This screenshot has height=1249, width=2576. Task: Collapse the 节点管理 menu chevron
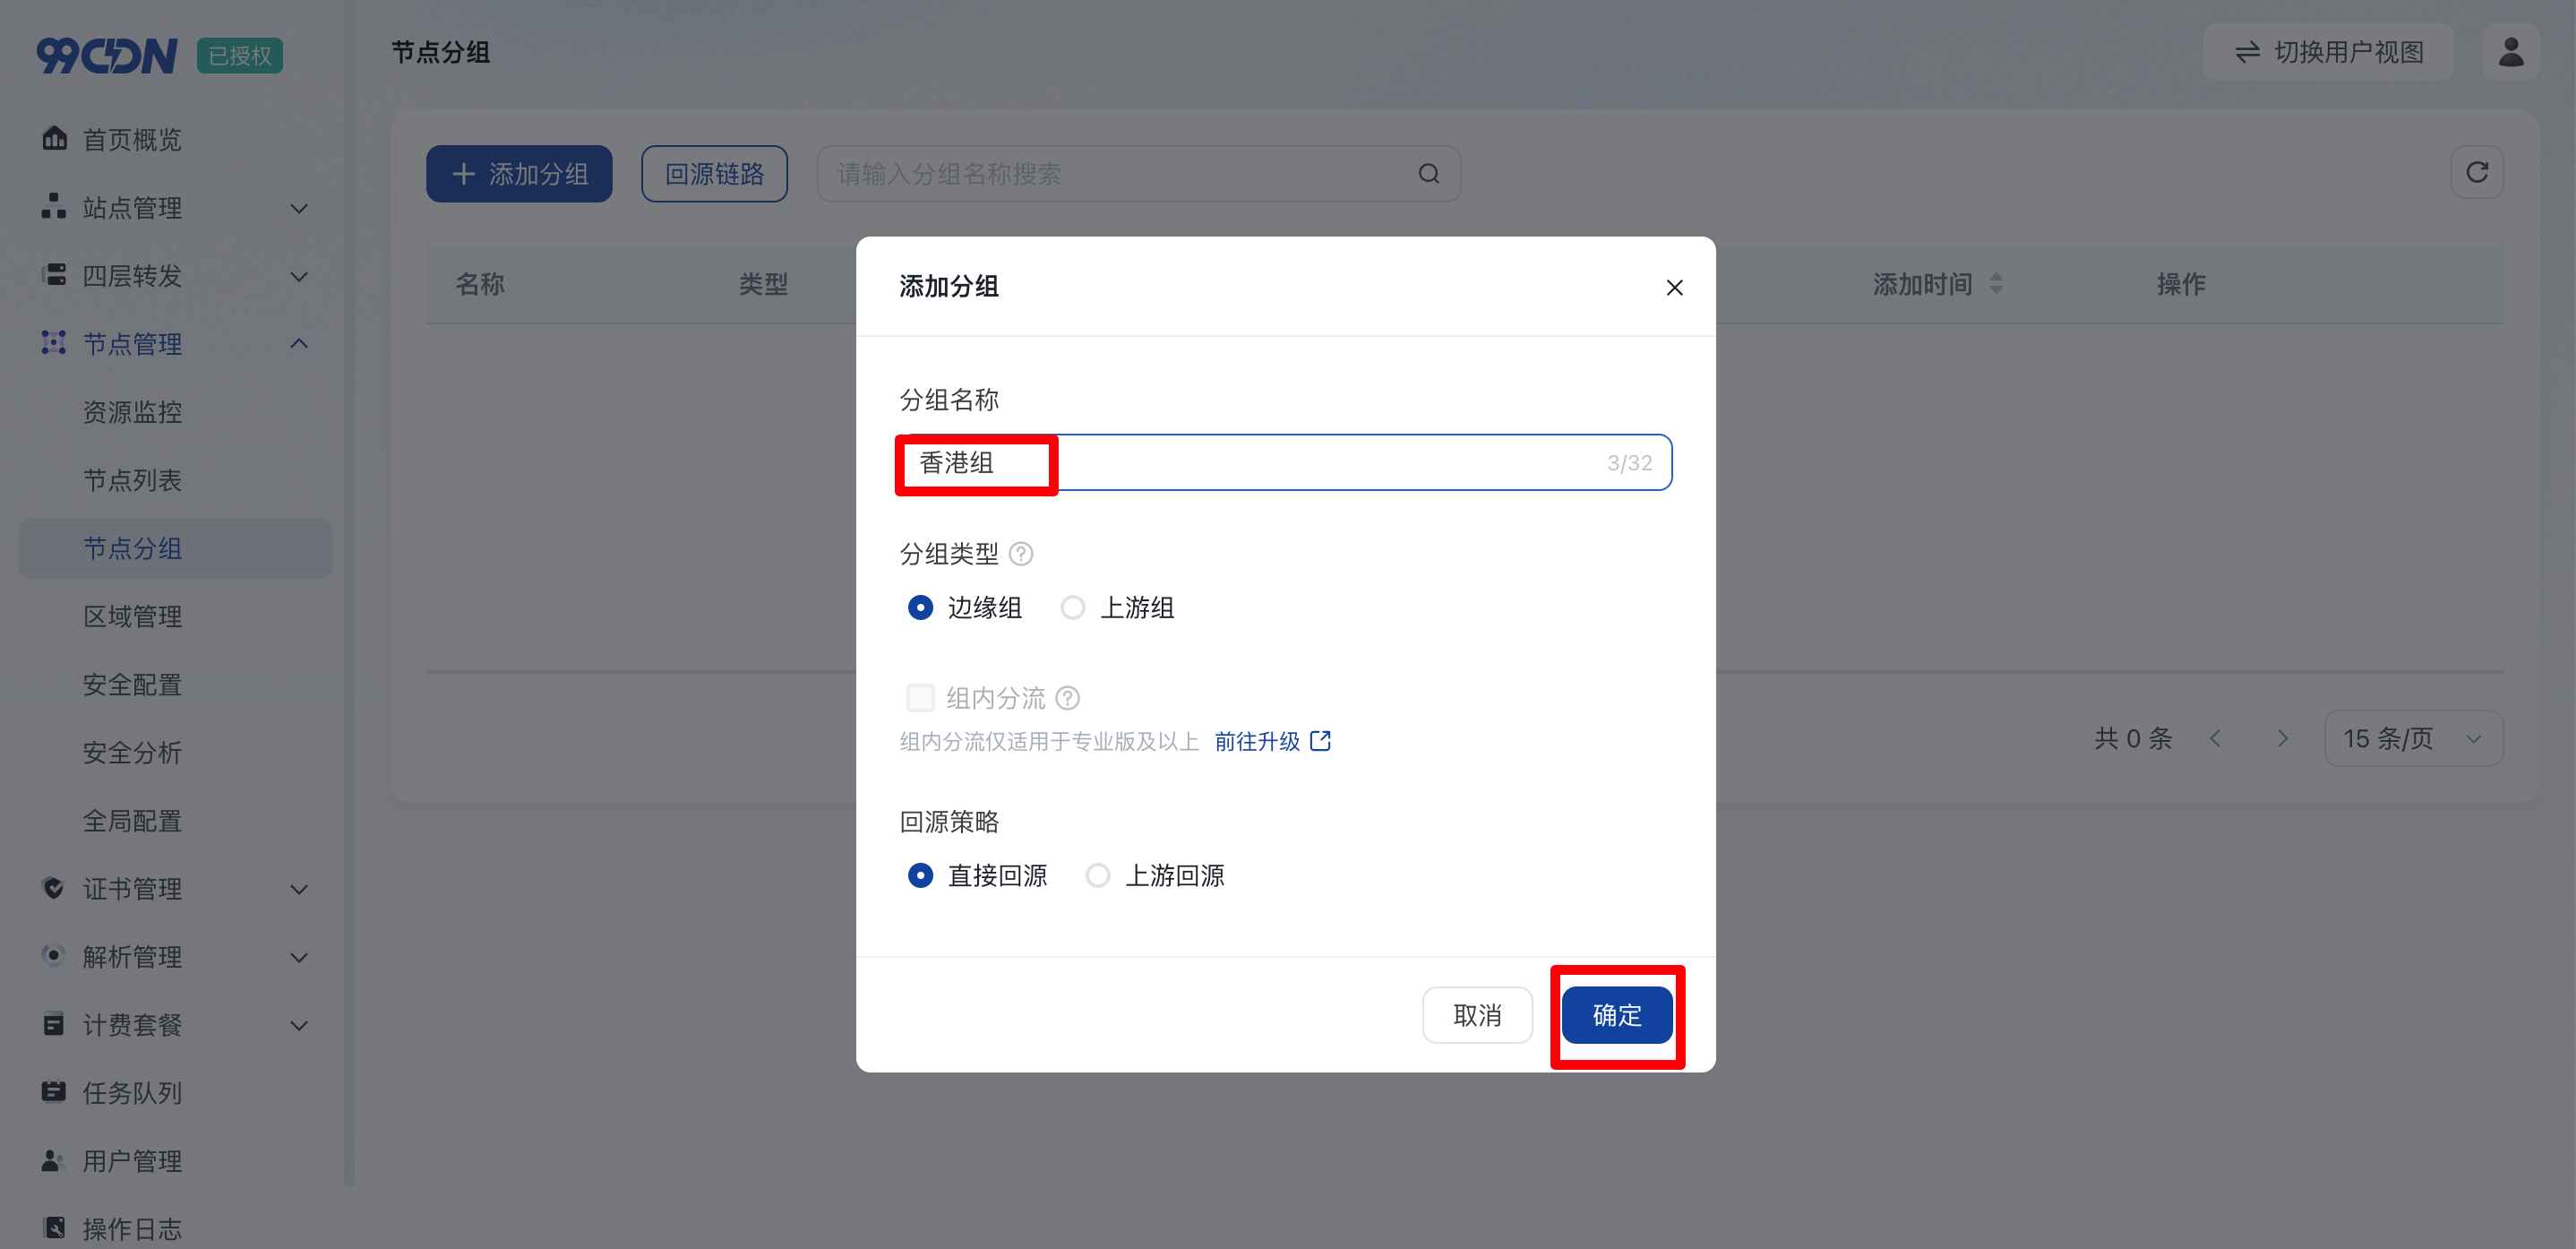298,343
